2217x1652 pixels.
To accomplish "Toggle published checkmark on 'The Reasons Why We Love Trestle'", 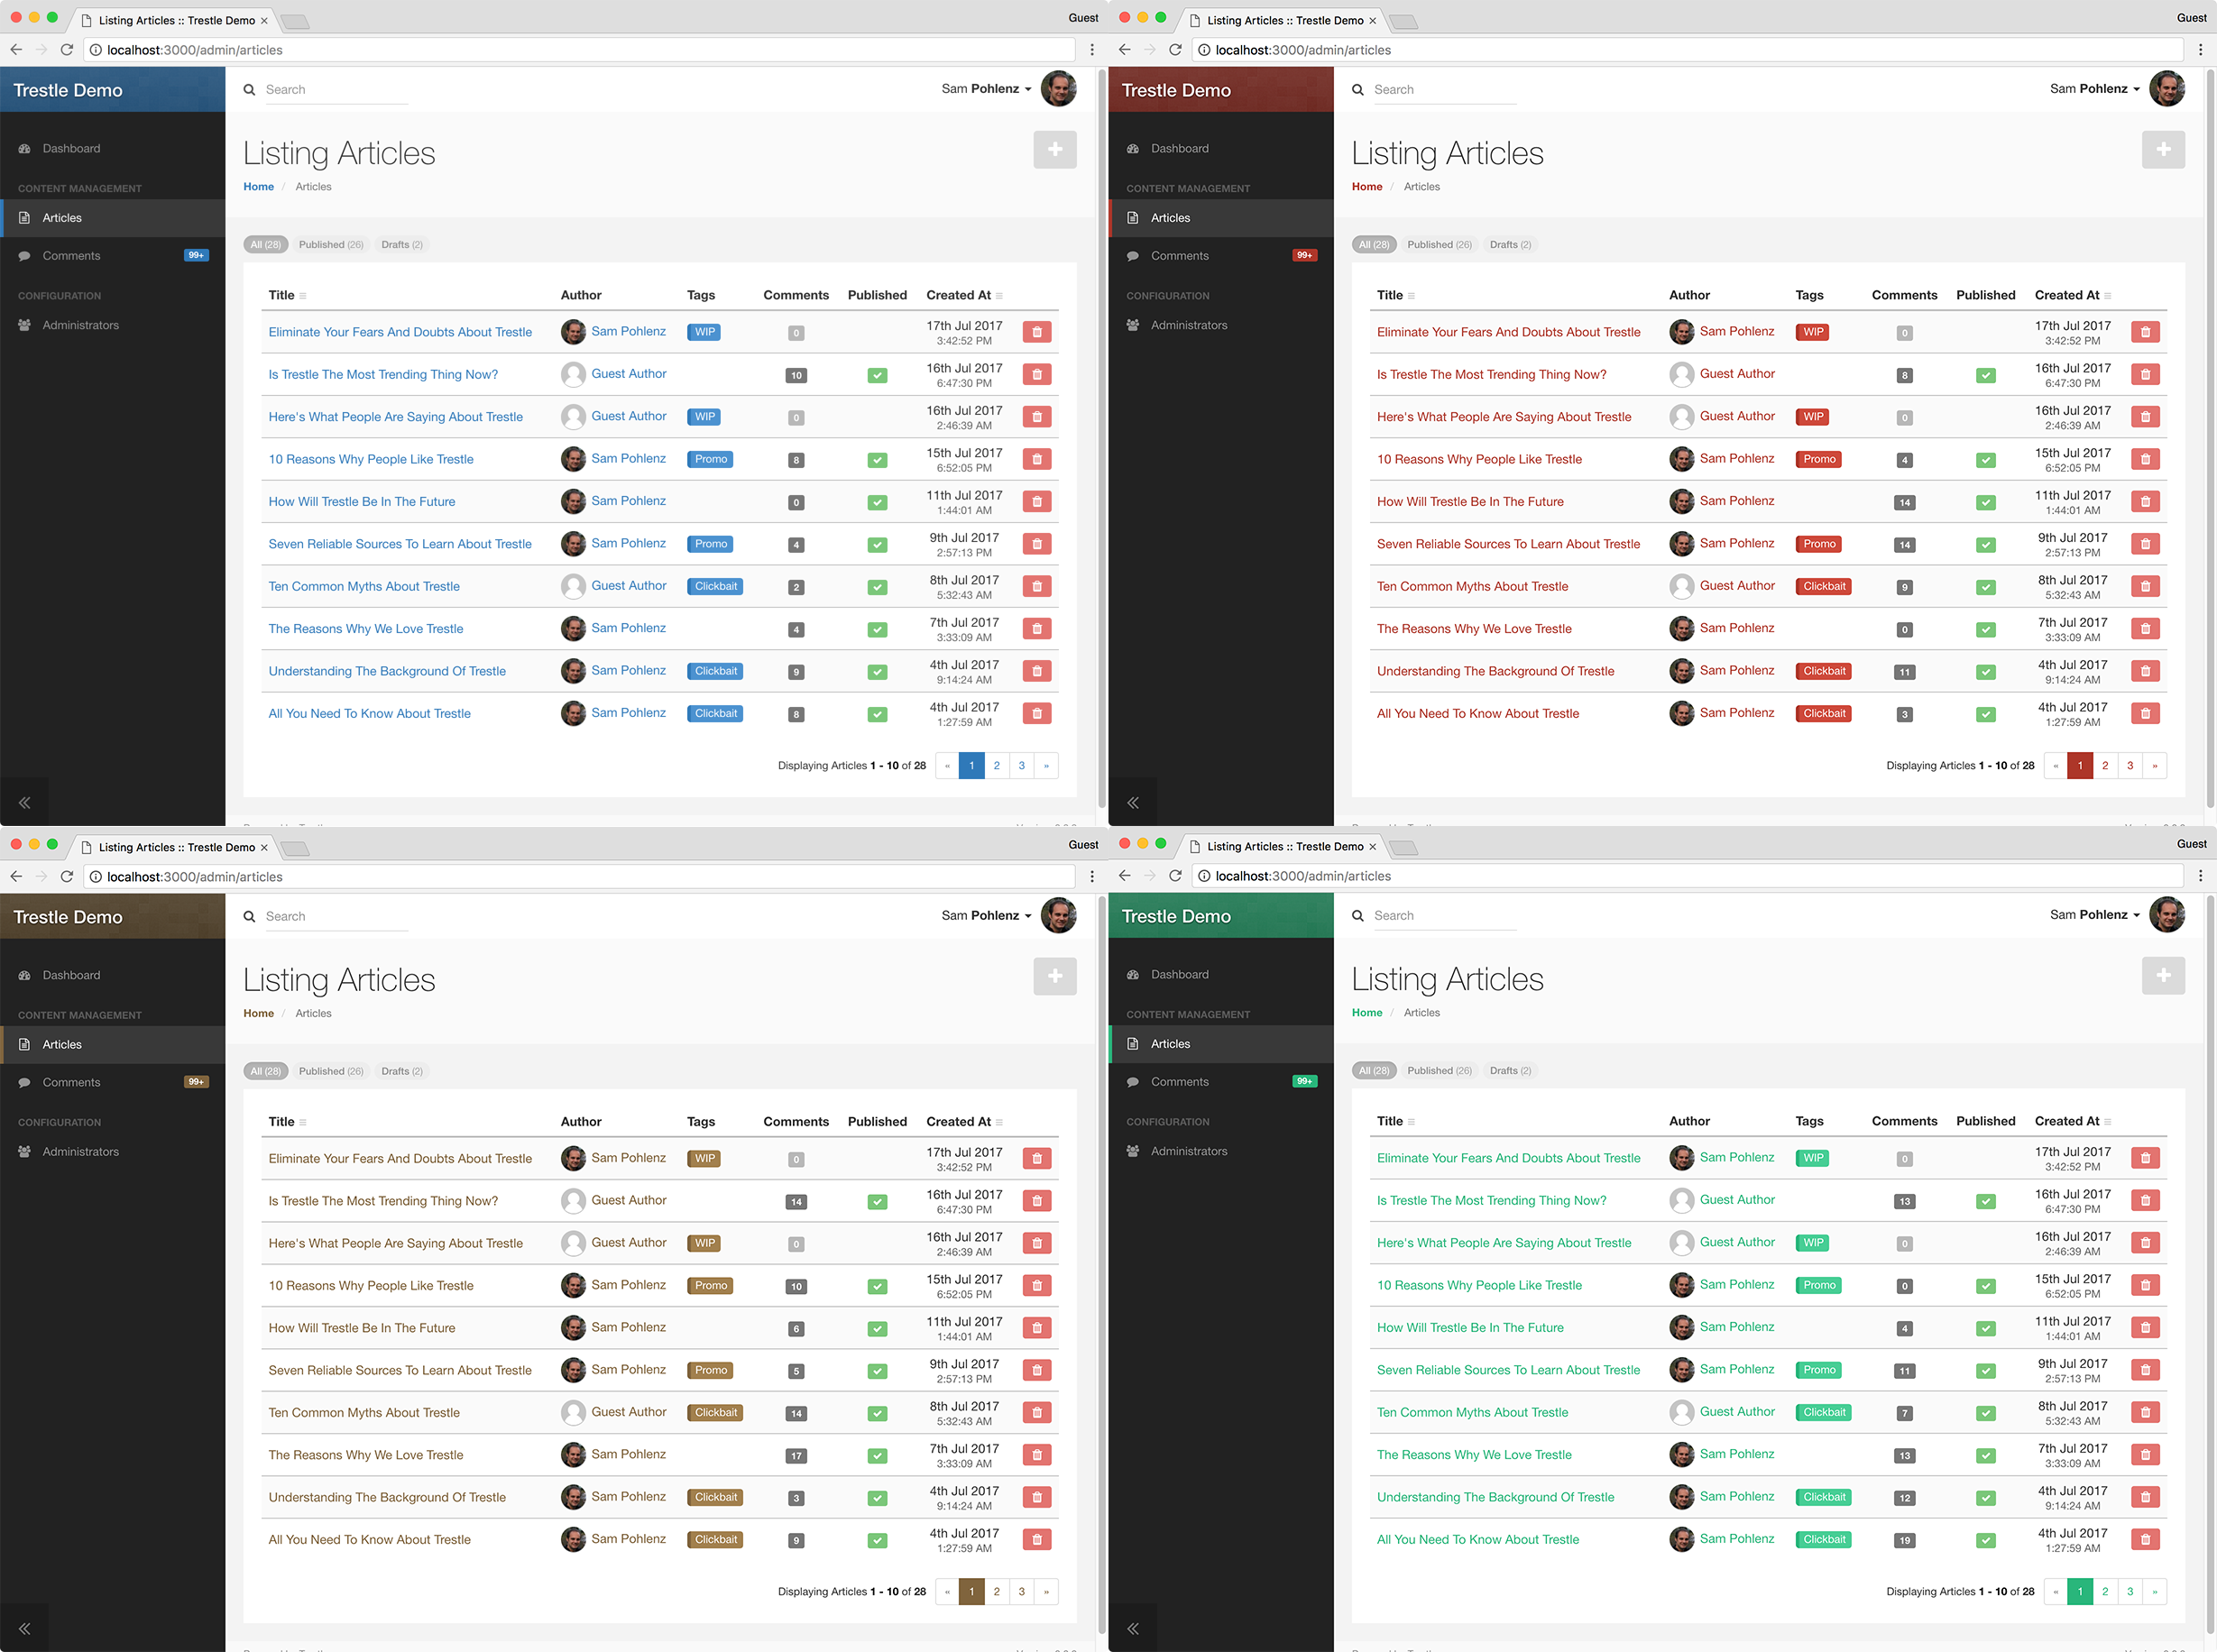I will (877, 629).
